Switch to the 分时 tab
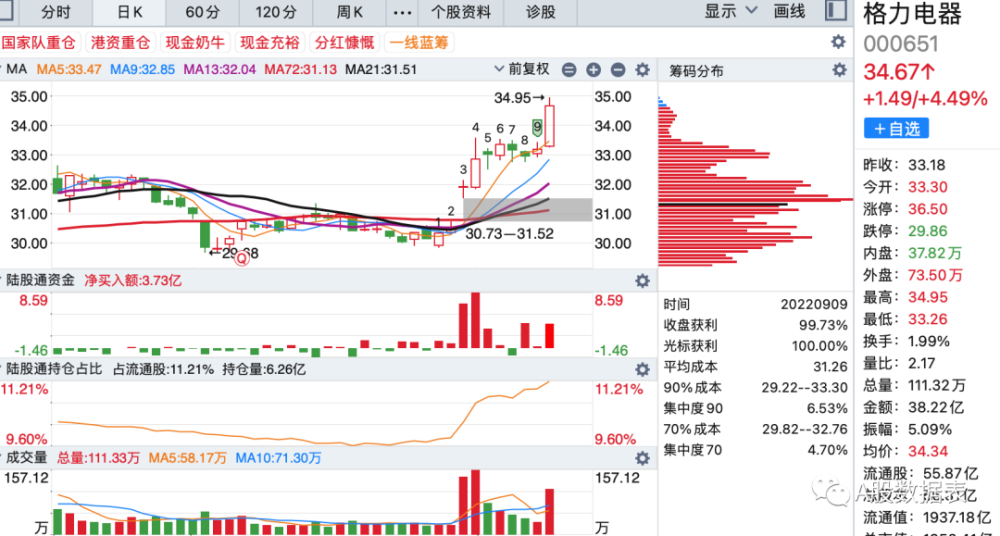Image resolution: width=1000 pixels, height=536 pixels. coord(56,11)
